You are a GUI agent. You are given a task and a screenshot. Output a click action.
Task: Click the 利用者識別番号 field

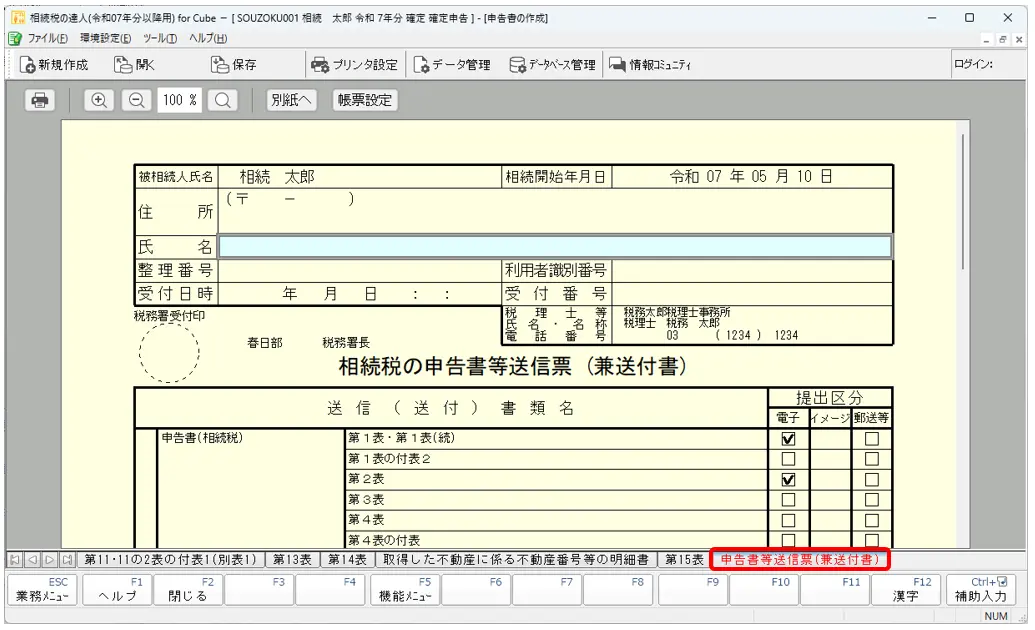click(x=752, y=271)
